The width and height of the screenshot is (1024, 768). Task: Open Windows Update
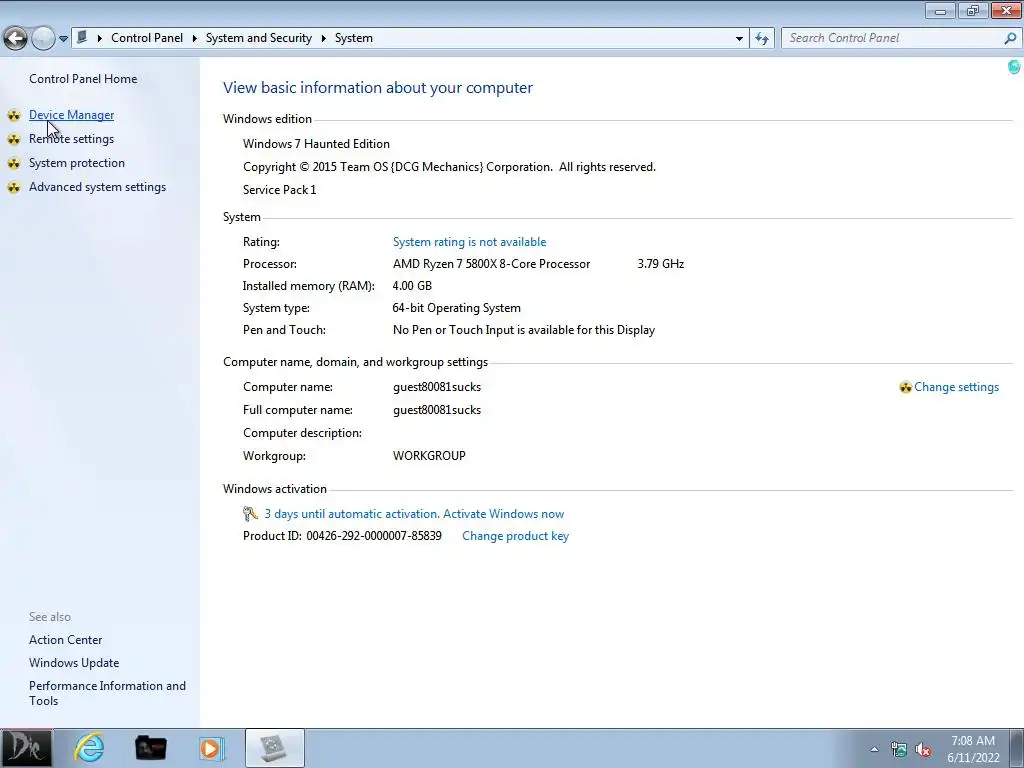point(74,663)
